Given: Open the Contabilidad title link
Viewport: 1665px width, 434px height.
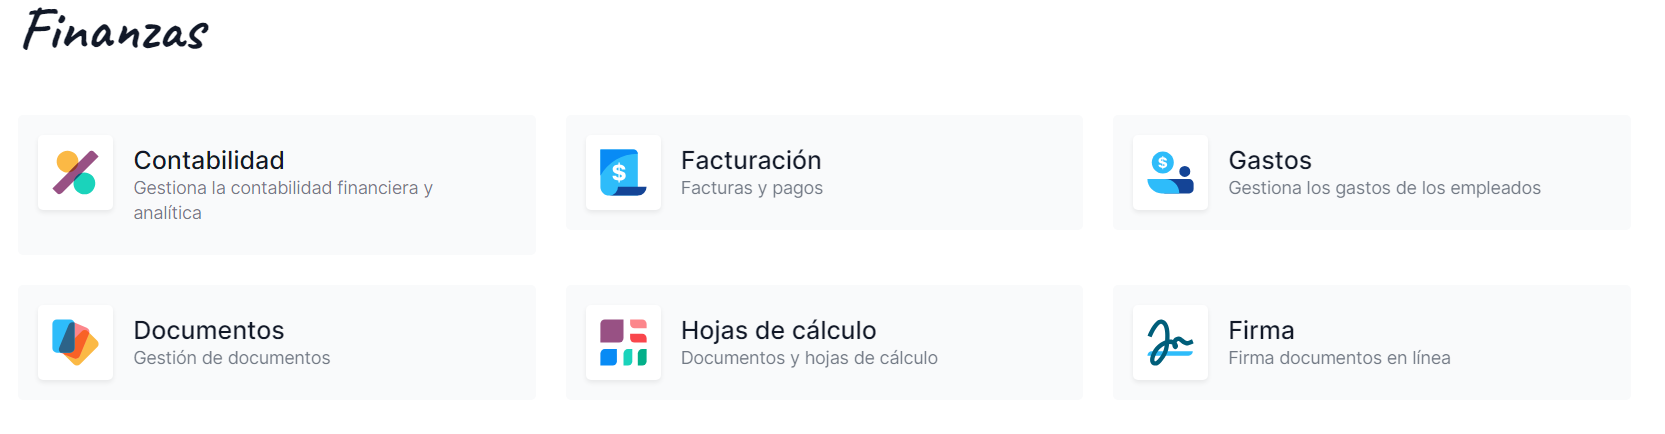Looking at the screenshot, I should coord(209,160).
